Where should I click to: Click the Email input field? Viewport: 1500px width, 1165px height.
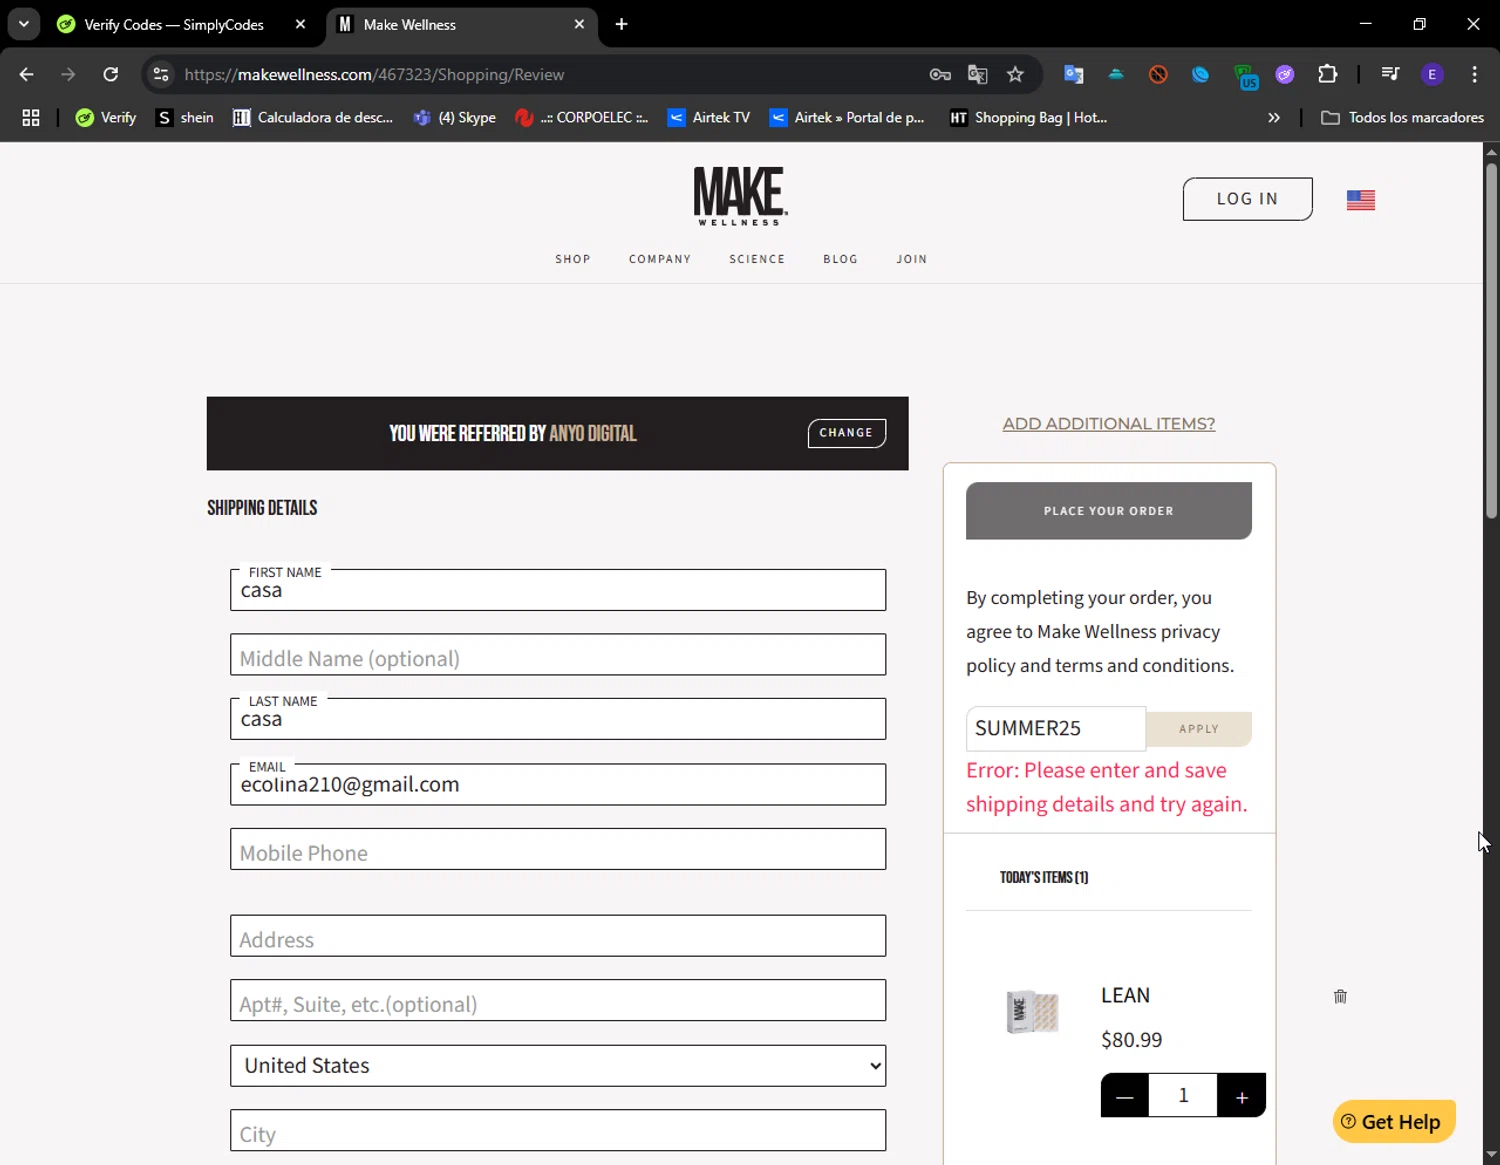click(558, 784)
